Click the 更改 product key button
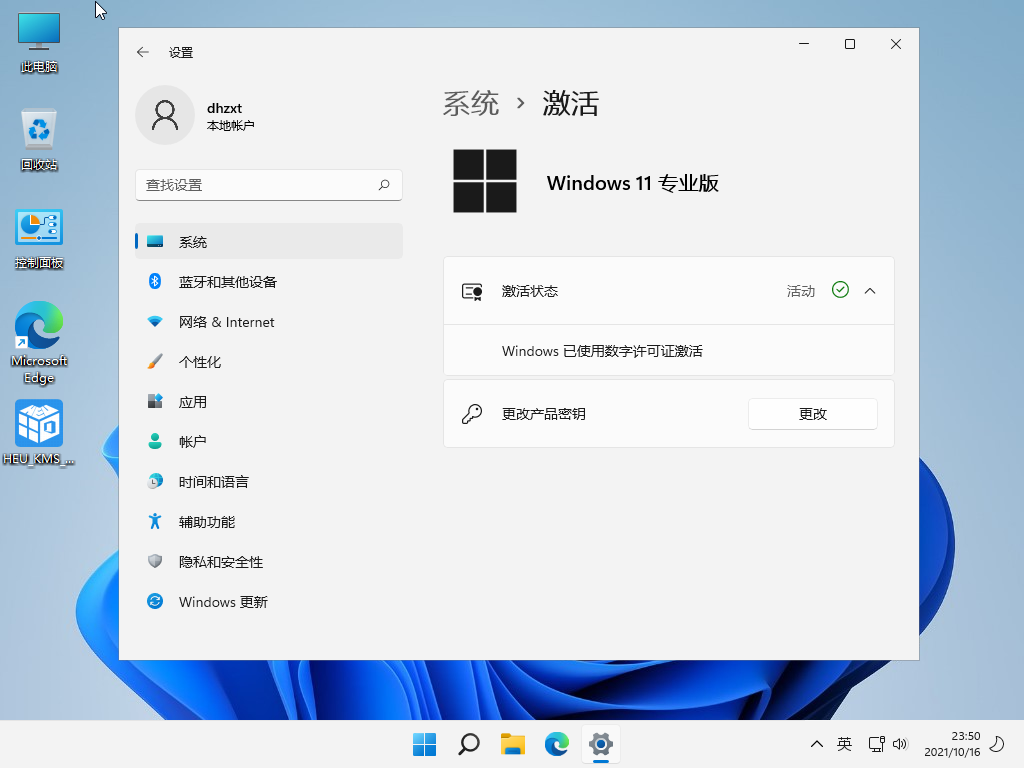The width and height of the screenshot is (1024, 768). click(x=812, y=414)
